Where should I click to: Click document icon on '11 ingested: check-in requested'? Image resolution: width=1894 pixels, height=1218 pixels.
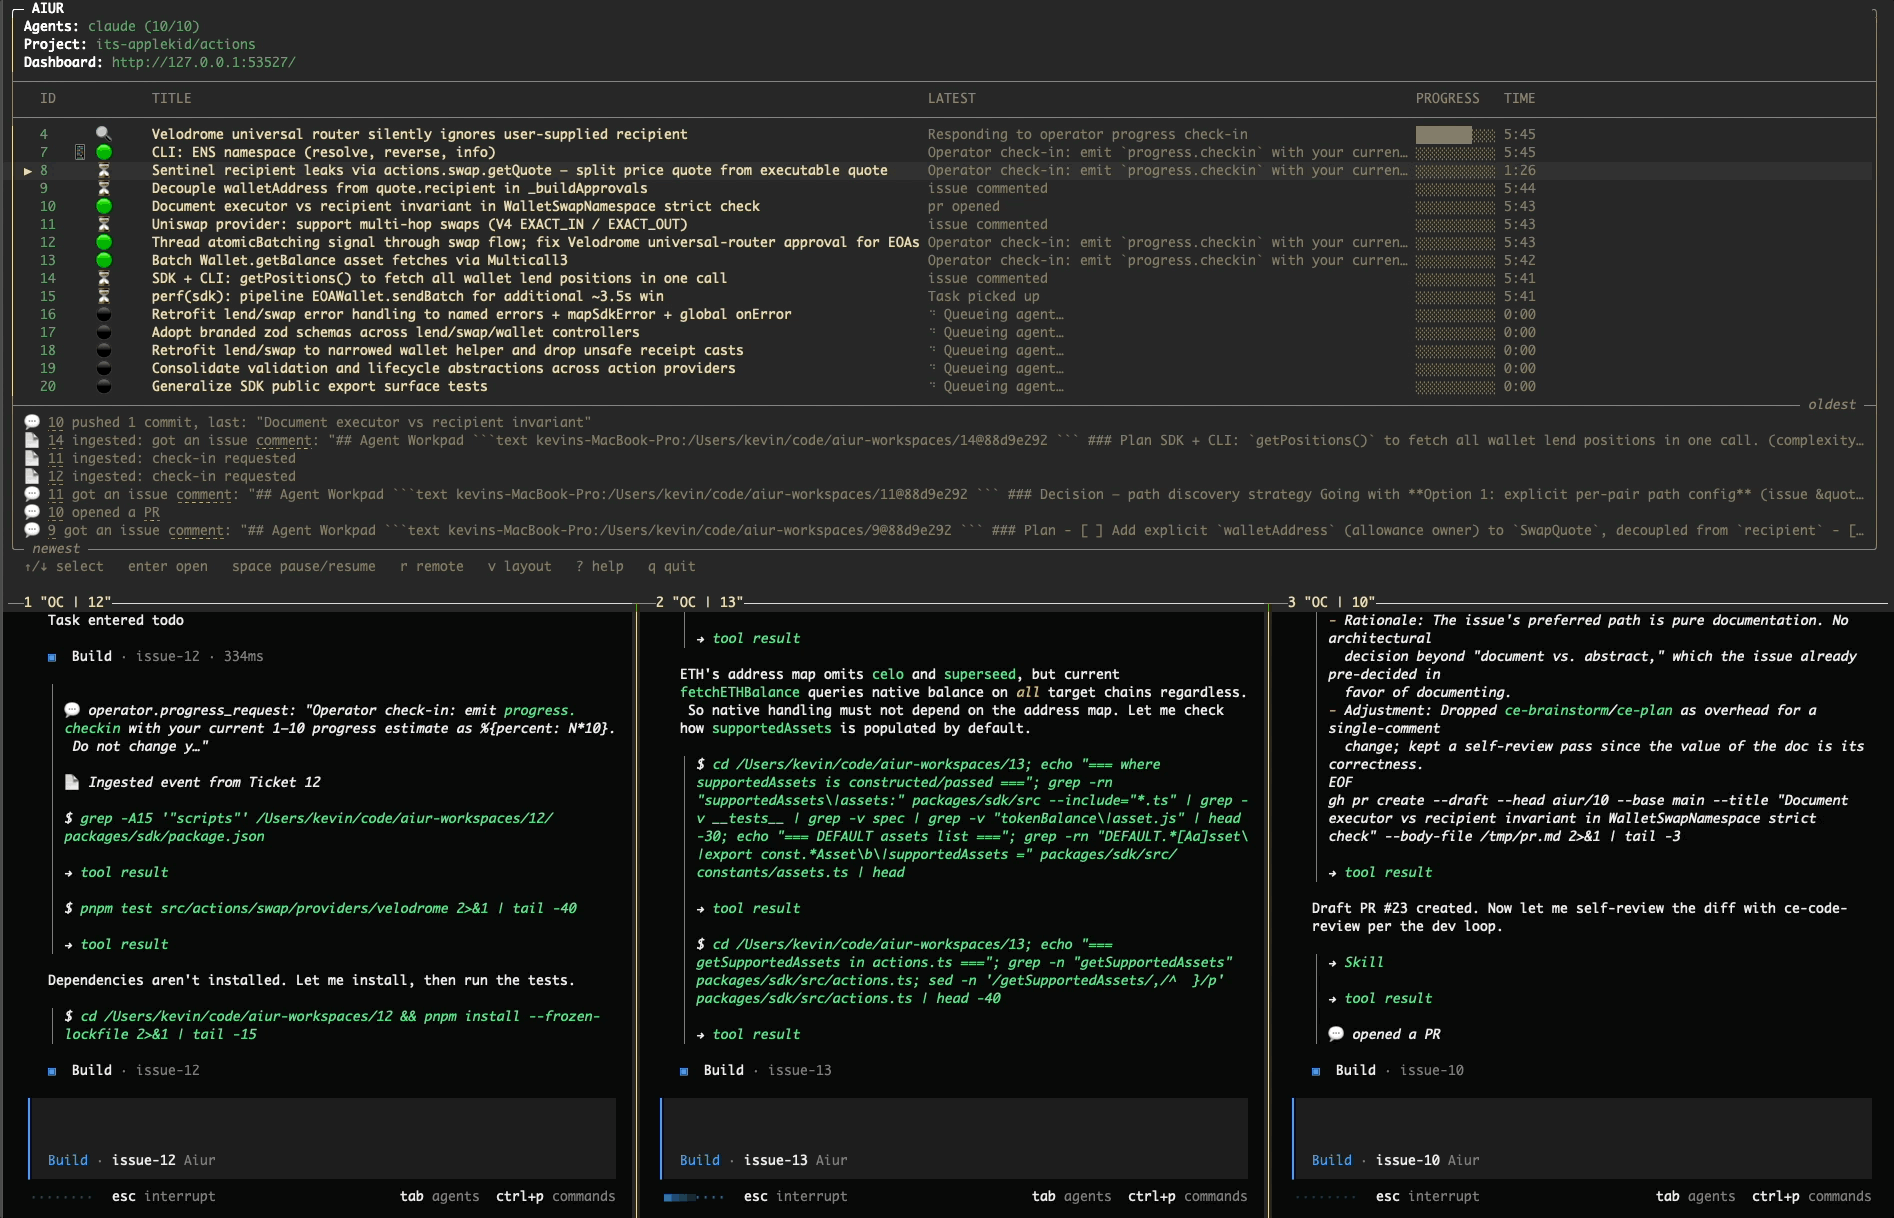32,458
